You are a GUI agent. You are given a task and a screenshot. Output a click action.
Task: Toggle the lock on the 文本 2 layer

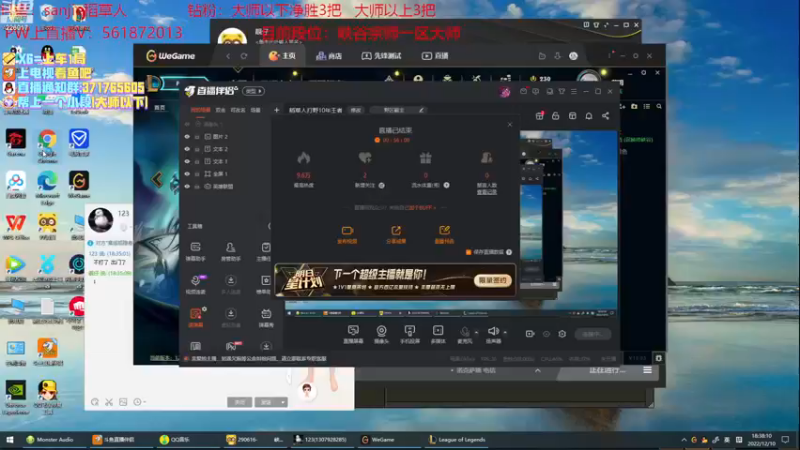point(197,149)
